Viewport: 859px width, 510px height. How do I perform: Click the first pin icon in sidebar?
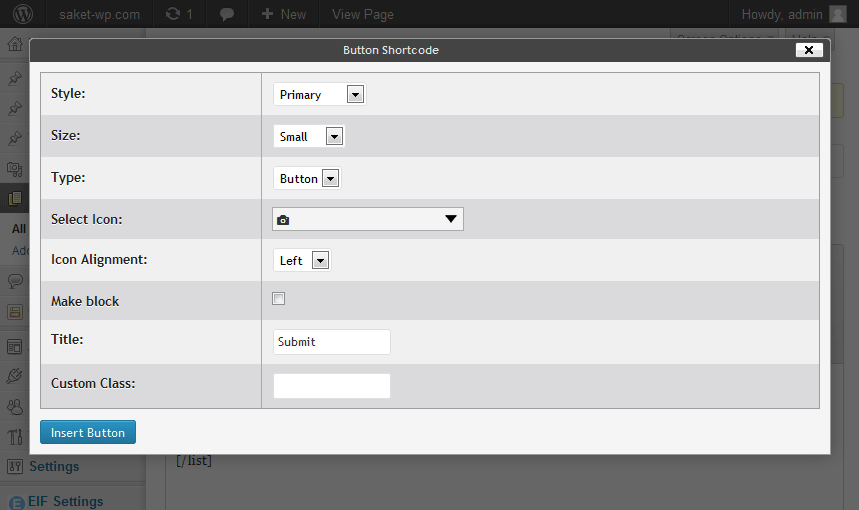coord(15,79)
